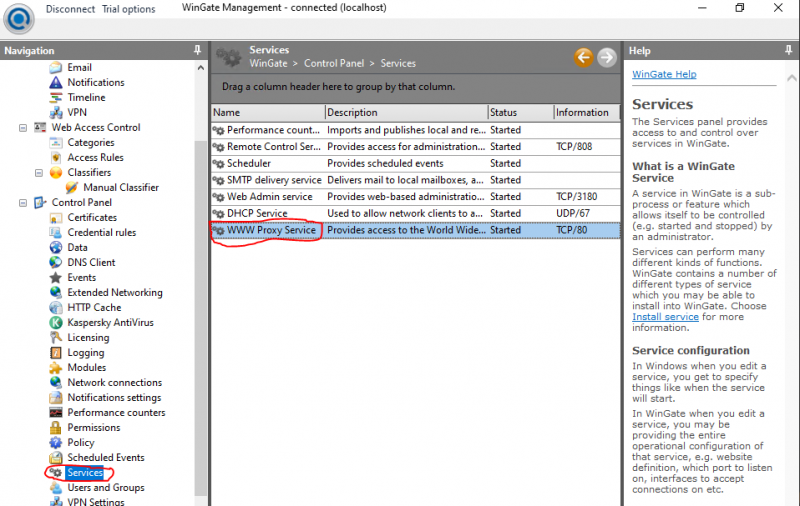
Task: Collapse the Control Panel tree node
Action: [x=23, y=203]
